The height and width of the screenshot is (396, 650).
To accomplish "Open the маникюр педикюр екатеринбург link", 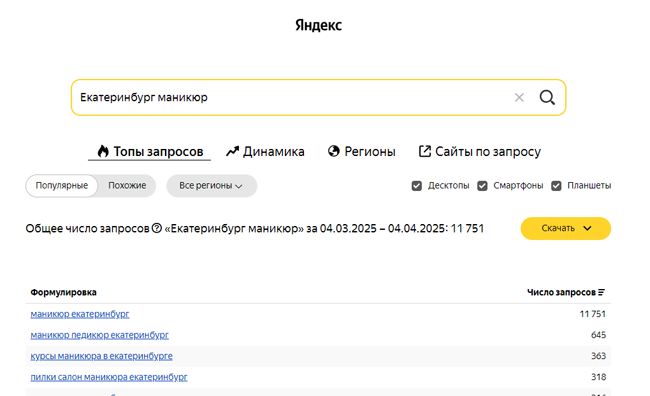I will tap(99, 335).
